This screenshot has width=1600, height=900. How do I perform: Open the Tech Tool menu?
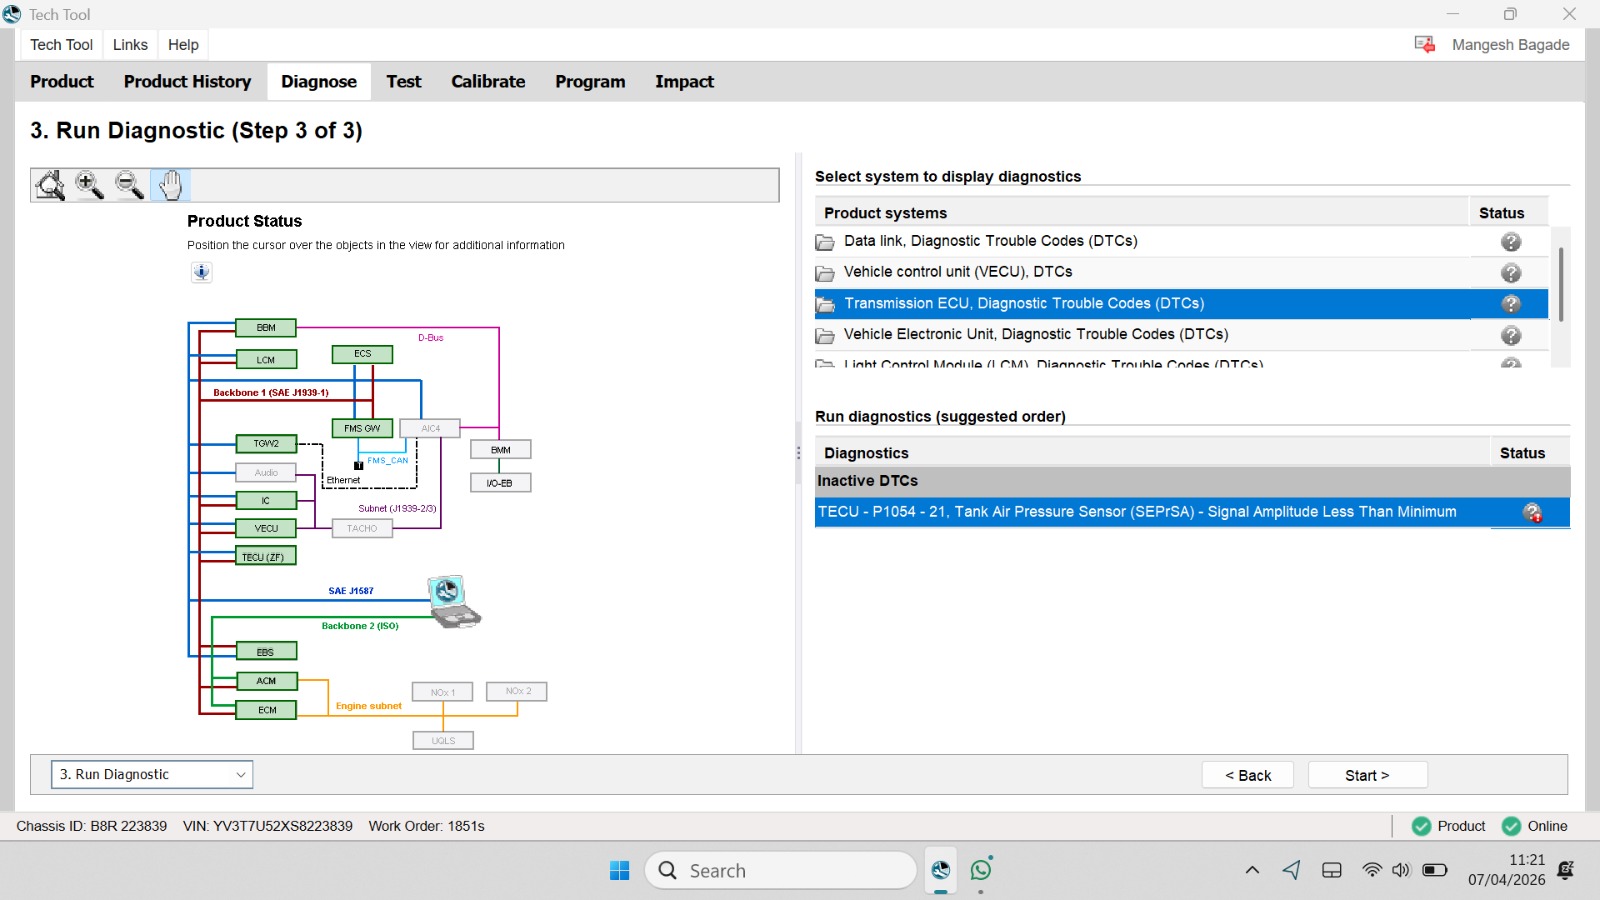point(61,45)
